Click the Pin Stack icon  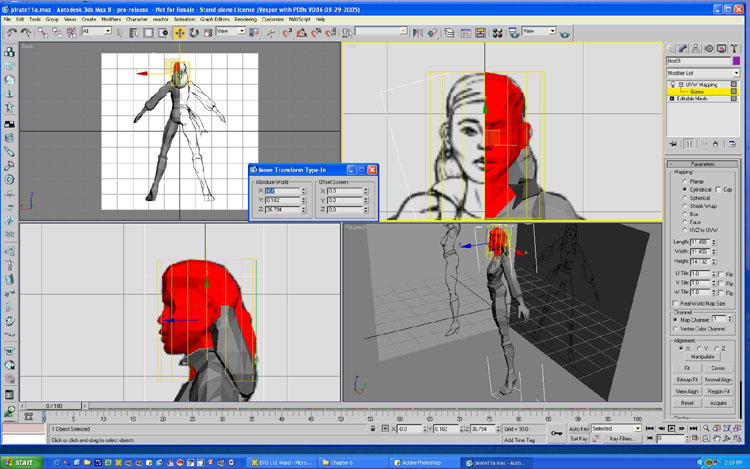click(x=673, y=144)
